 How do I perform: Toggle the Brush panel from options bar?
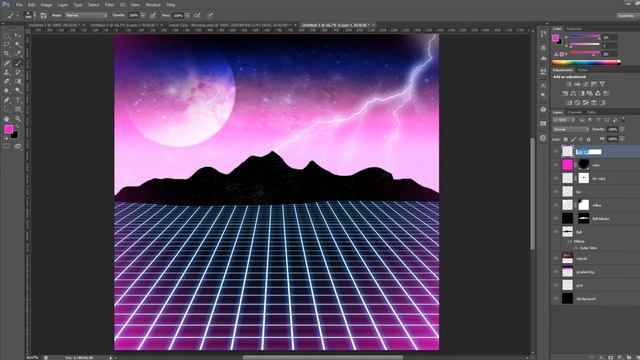(44, 16)
